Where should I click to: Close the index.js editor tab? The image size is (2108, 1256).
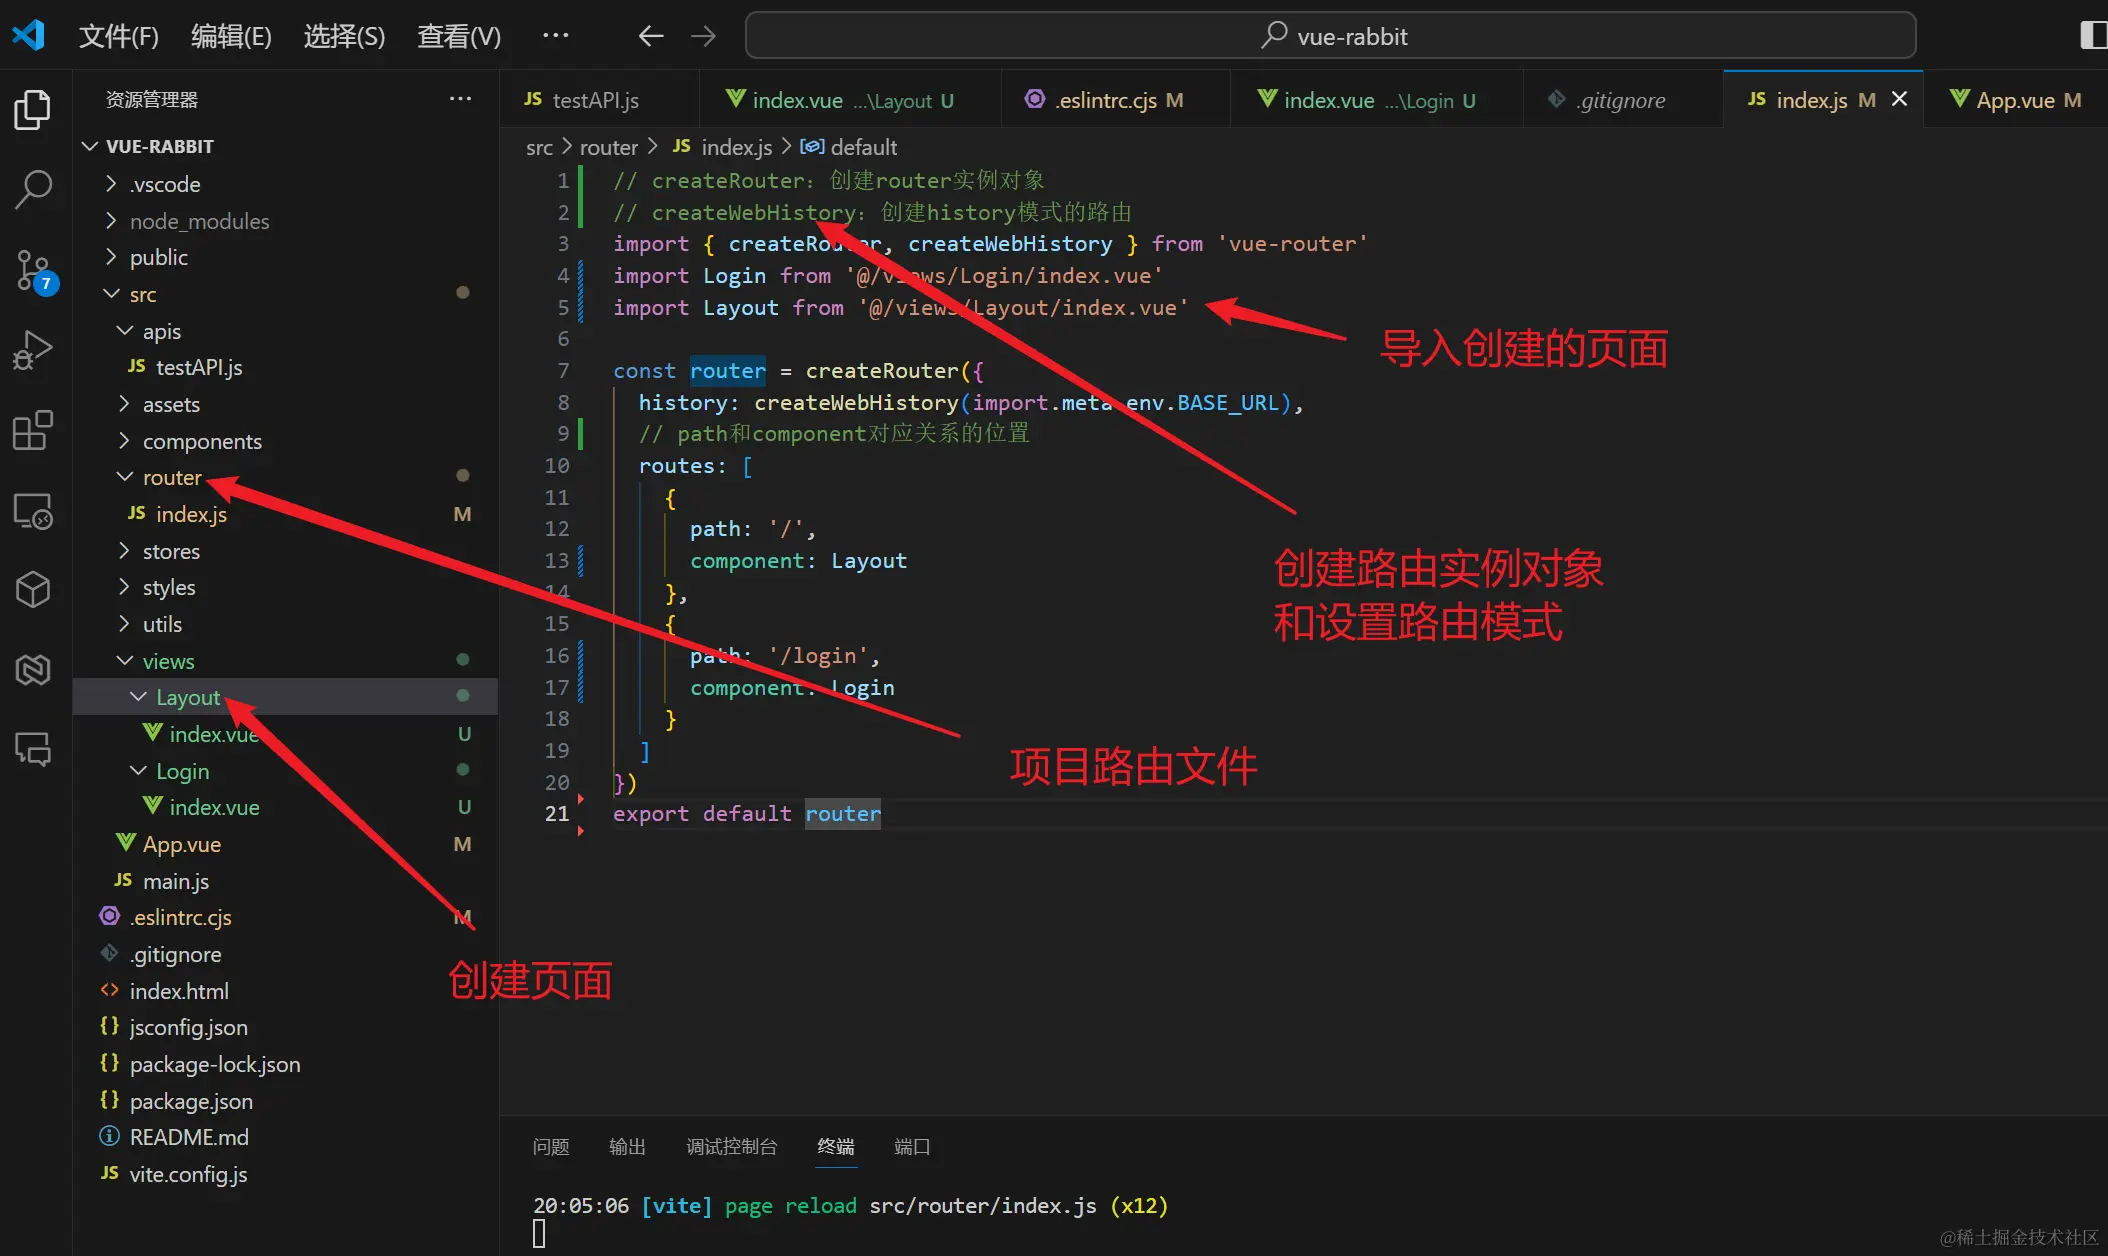pos(1899,99)
